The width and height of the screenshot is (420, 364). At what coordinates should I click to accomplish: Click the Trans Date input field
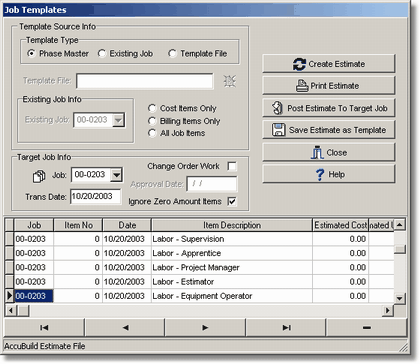96,196
